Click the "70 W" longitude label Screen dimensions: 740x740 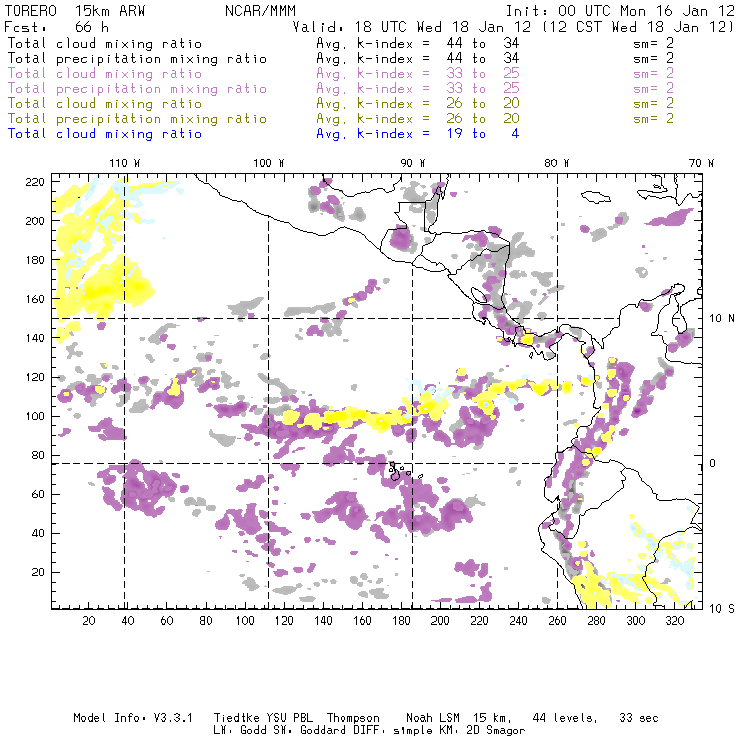pyautogui.click(x=701, y=163)
